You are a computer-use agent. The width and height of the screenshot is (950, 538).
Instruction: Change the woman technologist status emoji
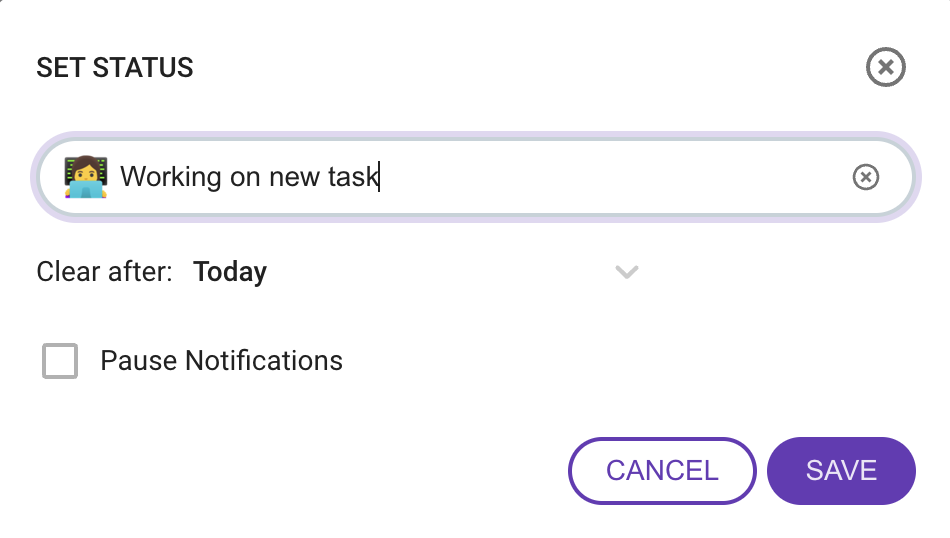point(85,177)
